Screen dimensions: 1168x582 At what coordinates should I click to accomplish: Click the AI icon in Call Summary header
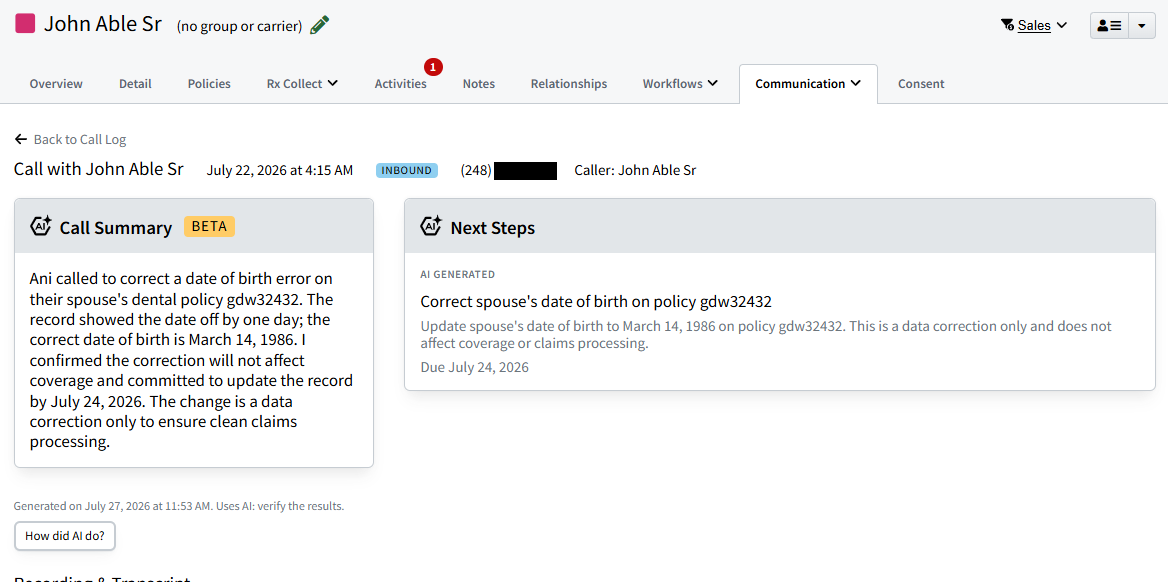[40, 227]
